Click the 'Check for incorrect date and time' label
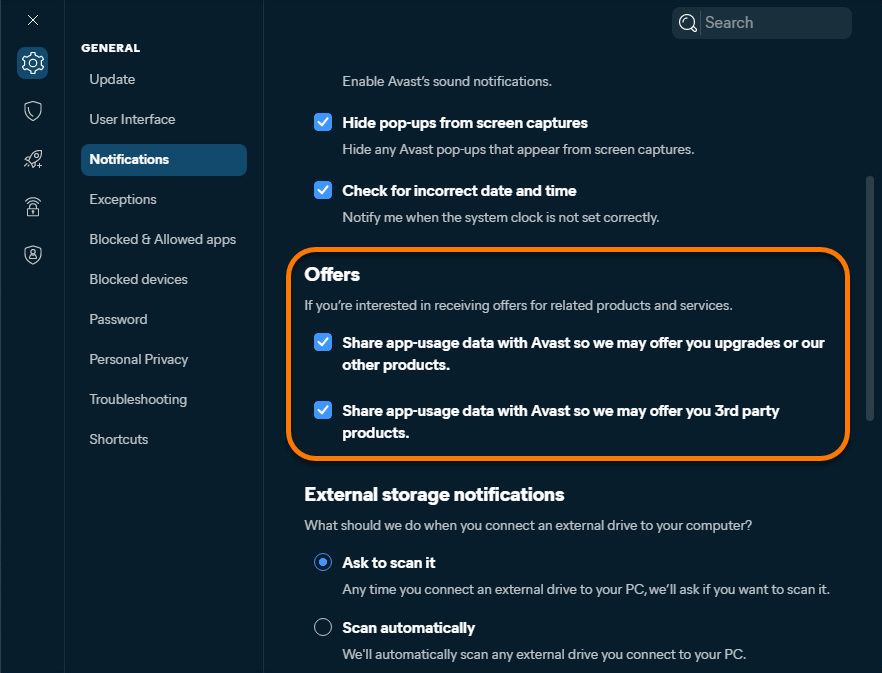The width and height of the screenshot is (882, 673). [x=459, y=191]
